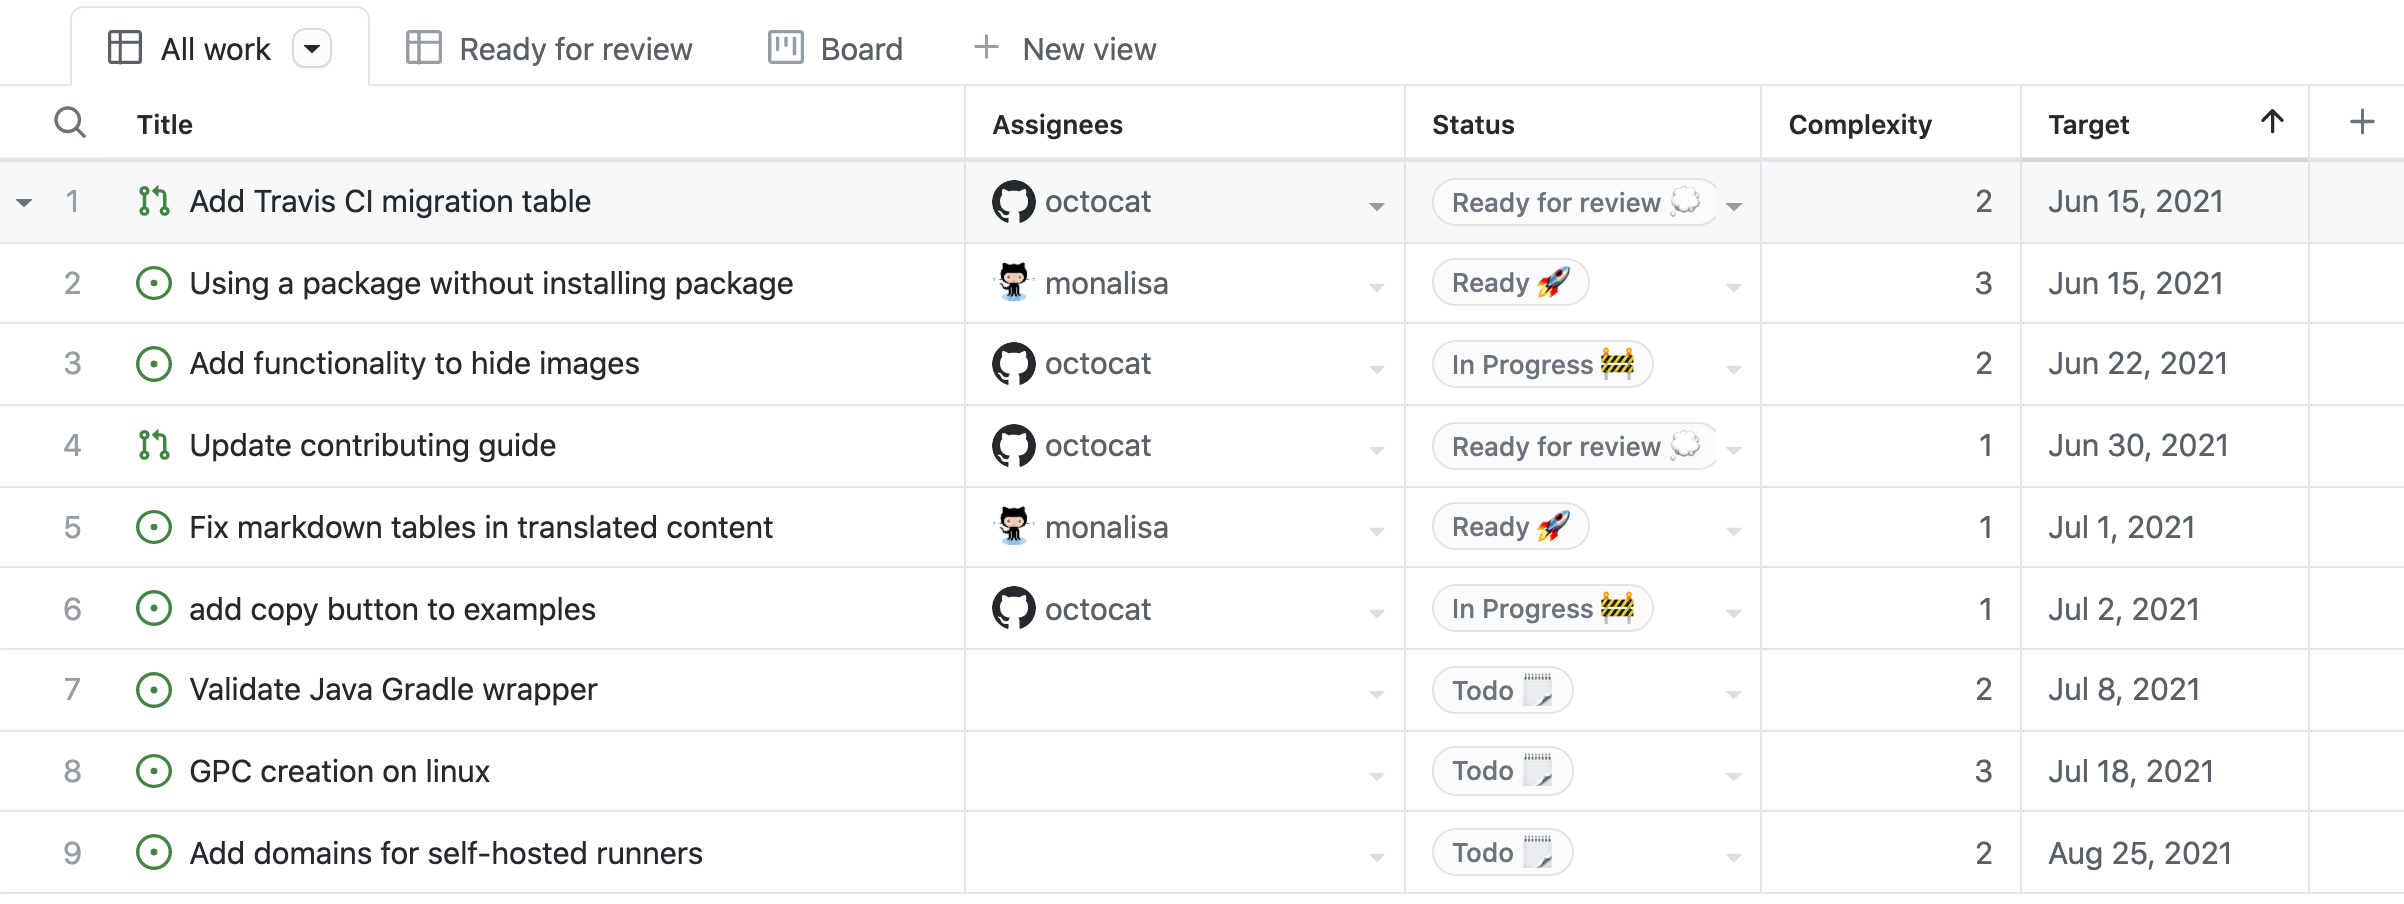Open assignees dropdown for GPC creation on linux

tap(1377, 775)
